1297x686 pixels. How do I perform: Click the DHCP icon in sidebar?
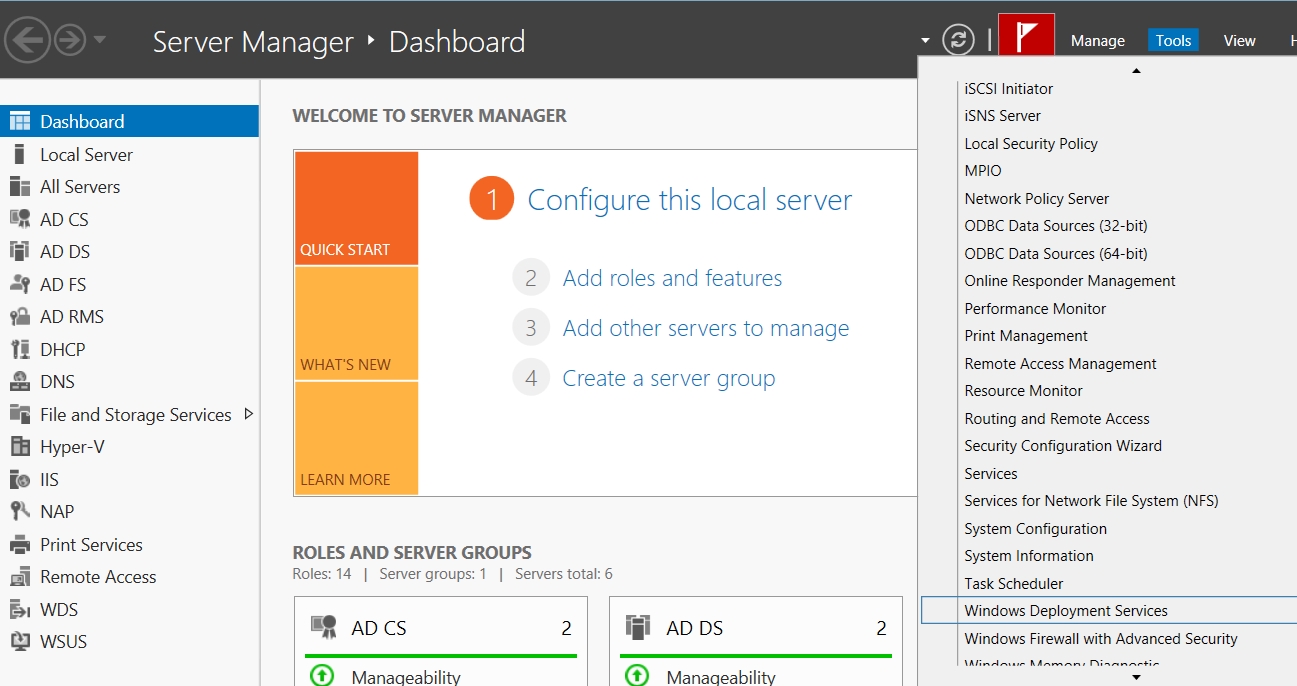[20, 349]
